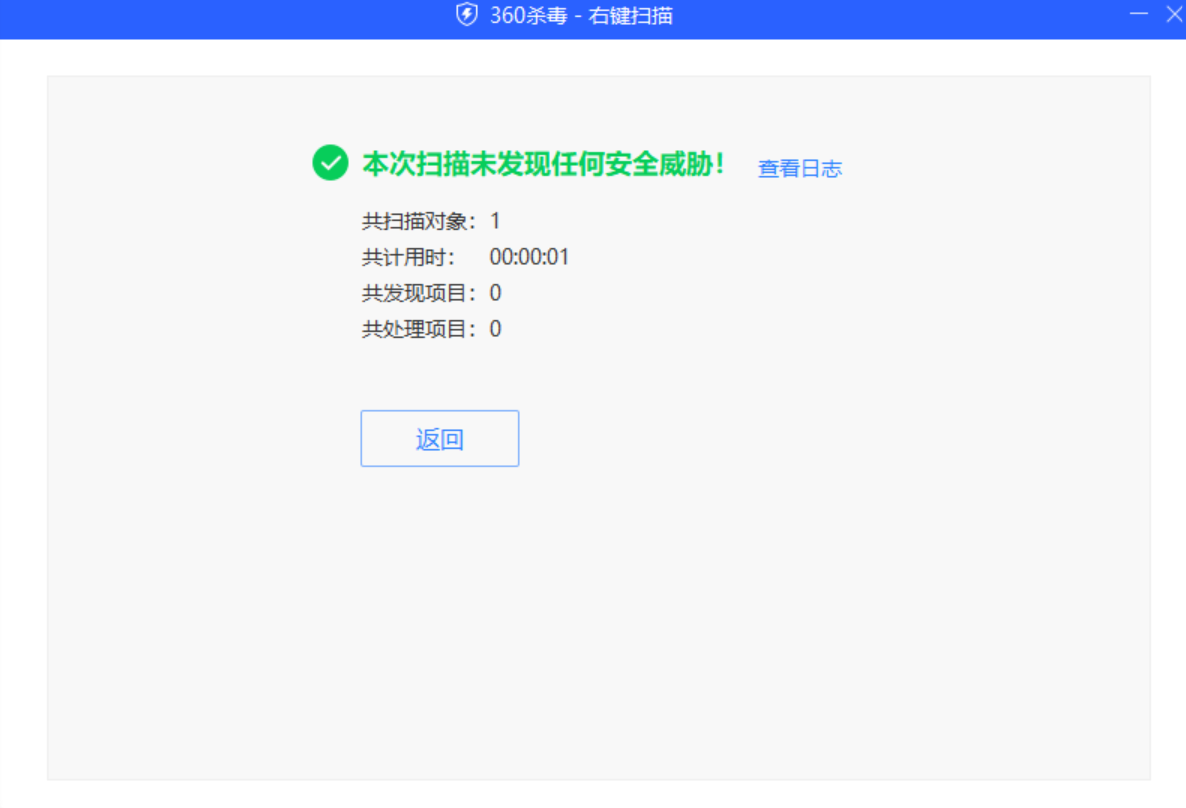Open the 查看日志 link
Image resolution: width=1186 pixels, height=808 pixels.
(x=799, y=169)
